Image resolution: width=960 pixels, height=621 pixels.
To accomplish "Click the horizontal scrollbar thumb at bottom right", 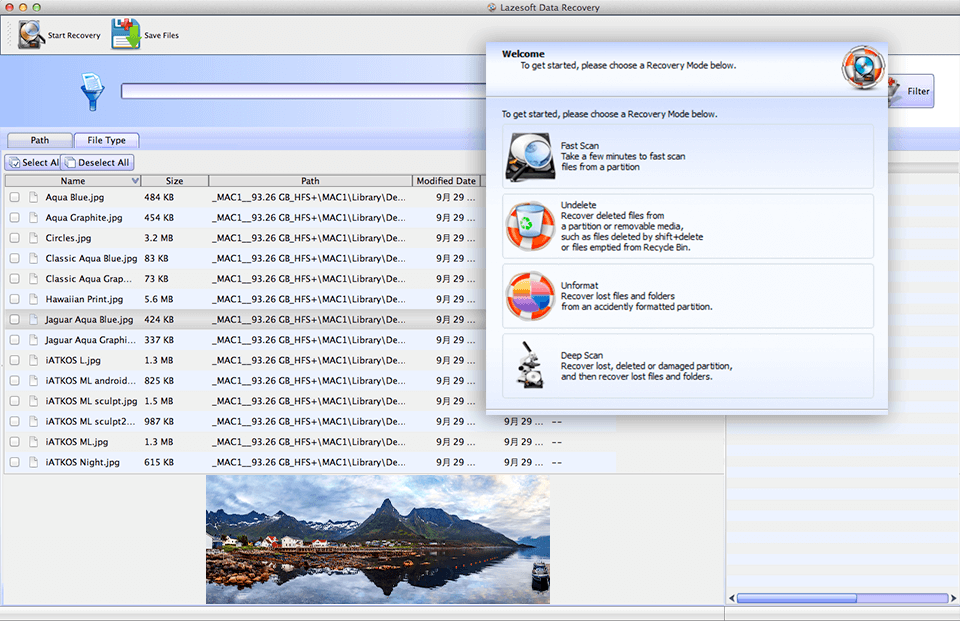I will coord(797,598).
